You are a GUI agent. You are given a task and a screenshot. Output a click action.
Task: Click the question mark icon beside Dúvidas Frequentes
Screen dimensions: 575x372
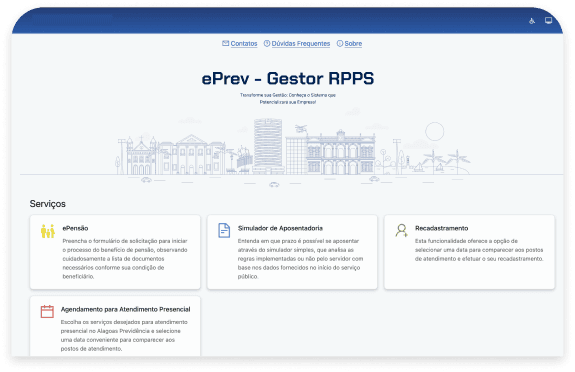pyautogui.click(x=267, y=43)
